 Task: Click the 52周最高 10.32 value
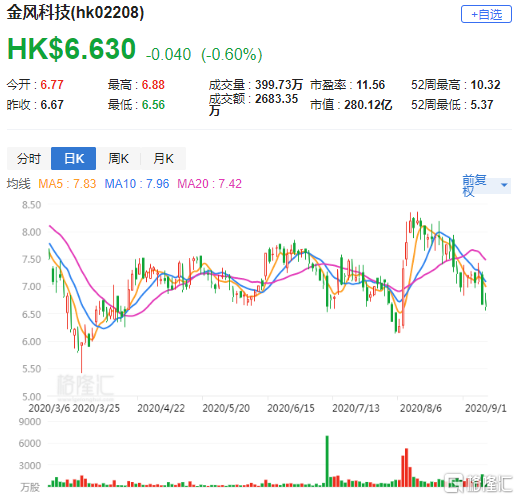click(x=485, y=85)
